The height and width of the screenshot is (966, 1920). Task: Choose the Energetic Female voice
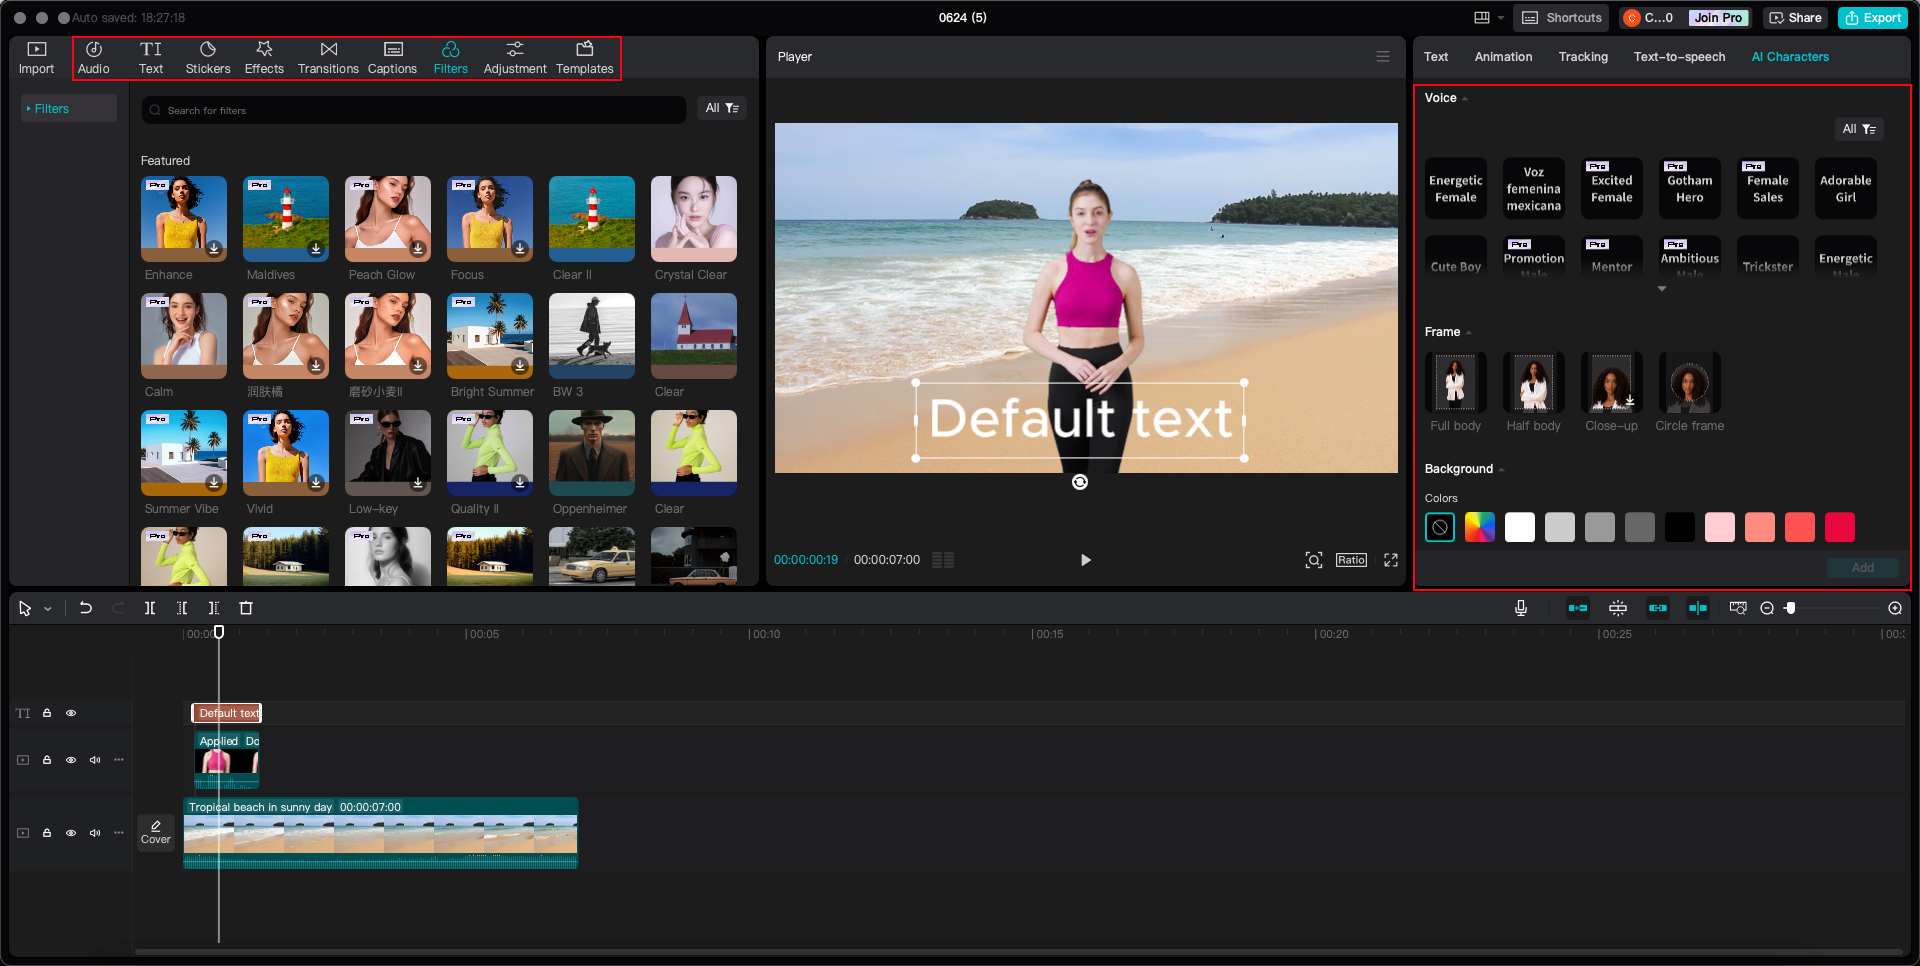(x=1456, y=189)
